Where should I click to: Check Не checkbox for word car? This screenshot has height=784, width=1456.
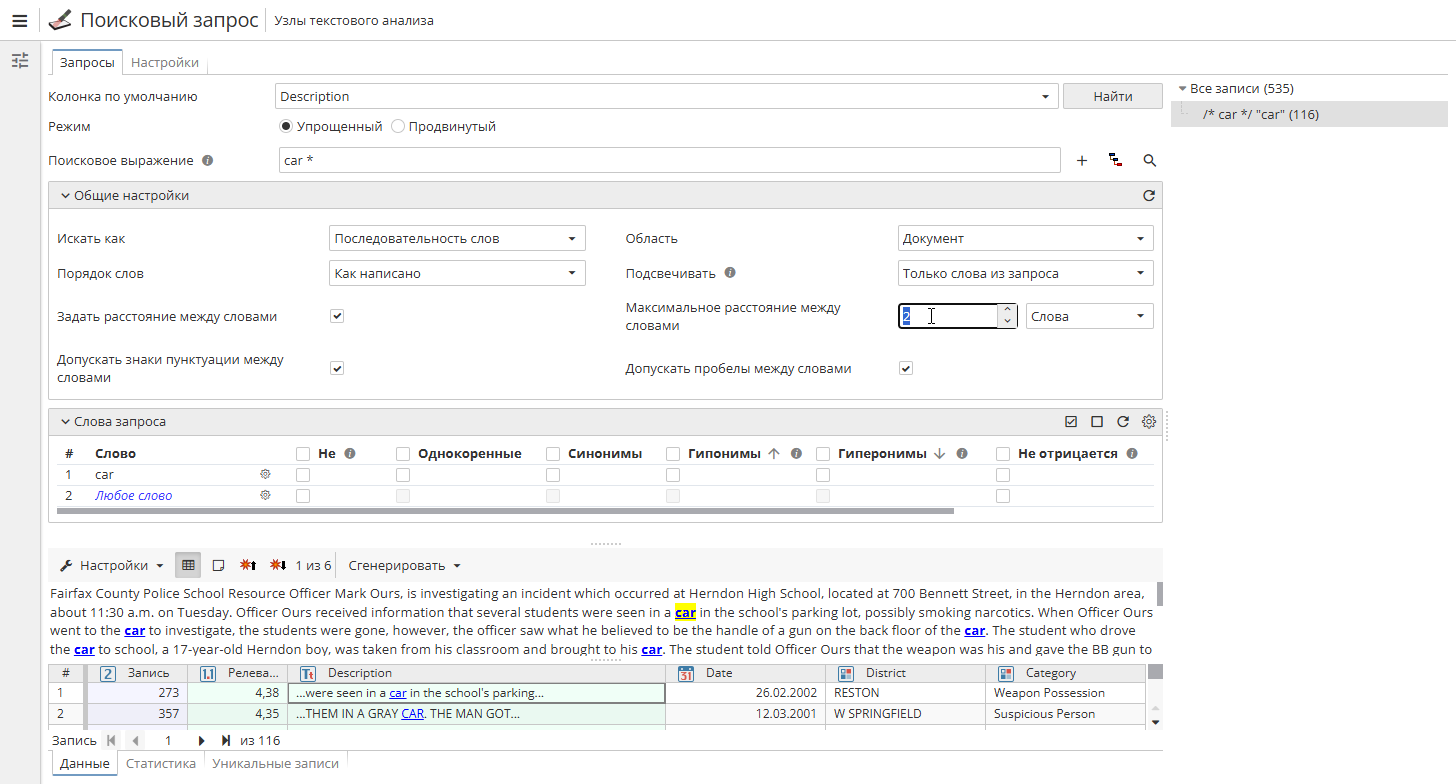pyautogui.click(x=303, y=475)
